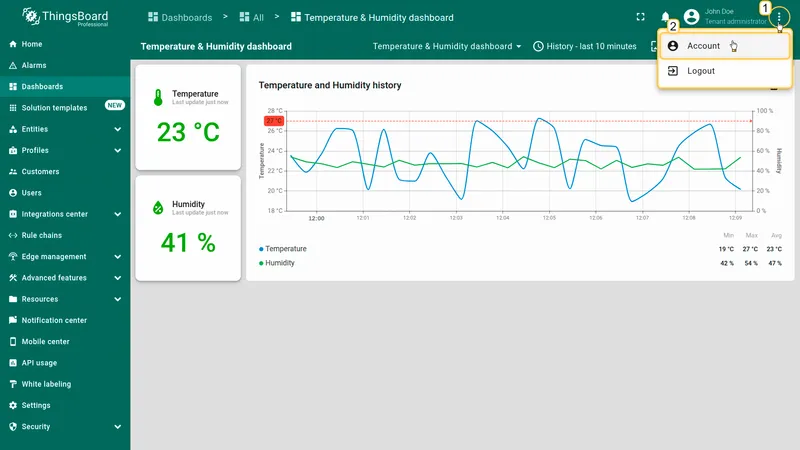Go to Dashboards breadcrumb
Image resolution: width=800 pixels, height=450 pixels.
coord(180,17)
